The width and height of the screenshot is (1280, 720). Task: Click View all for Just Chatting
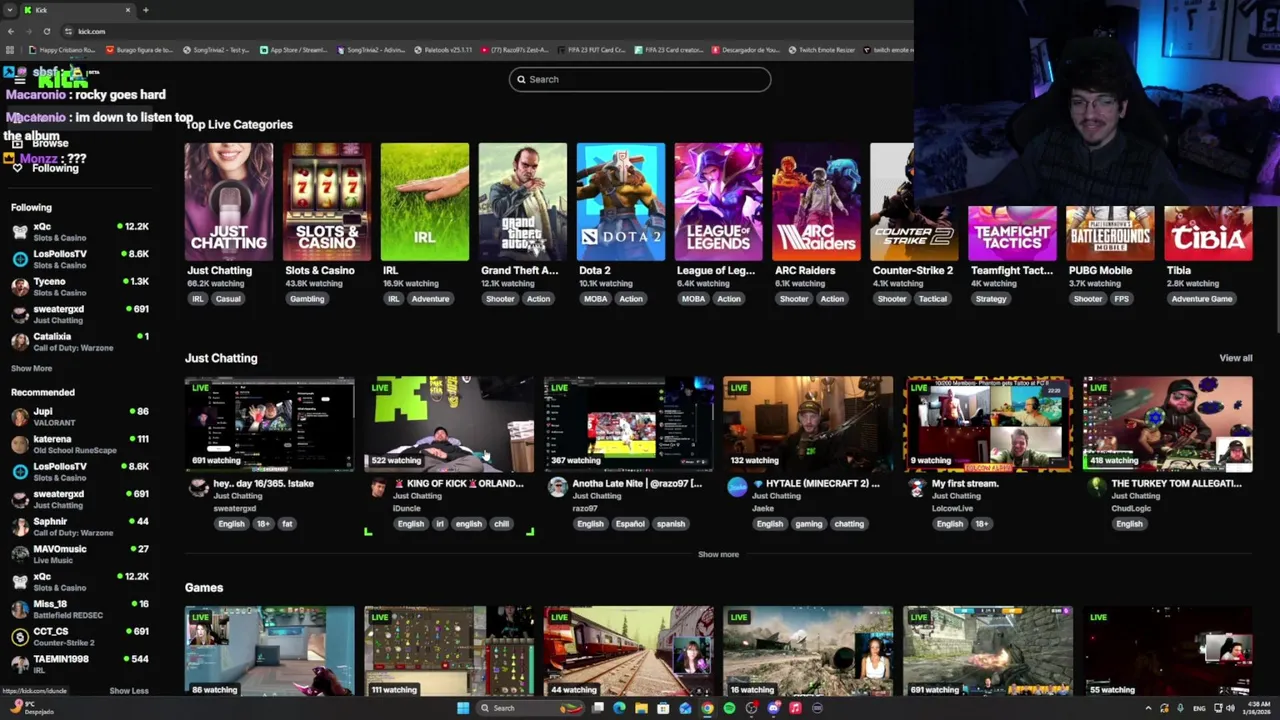point(1235,358)
